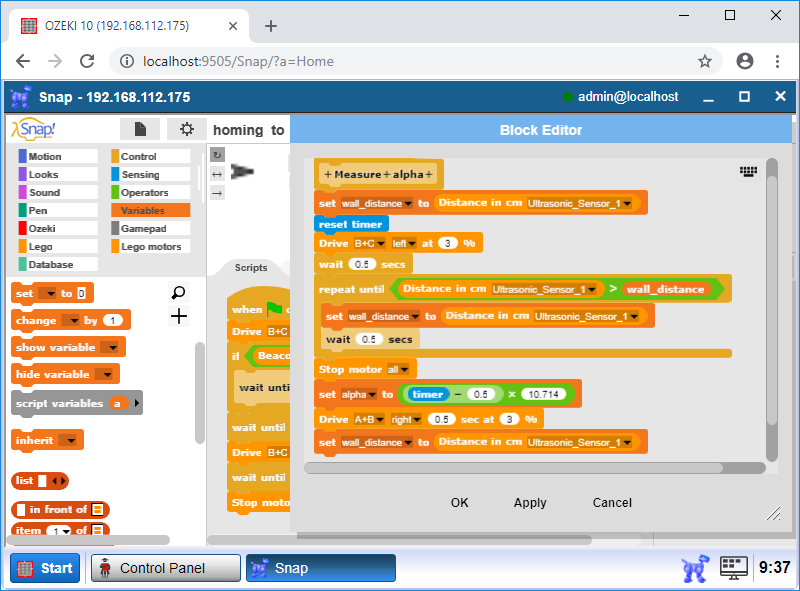Open Control Panel from taskbar
Viewport: 800px width, 591px height.
pos(166,568)
